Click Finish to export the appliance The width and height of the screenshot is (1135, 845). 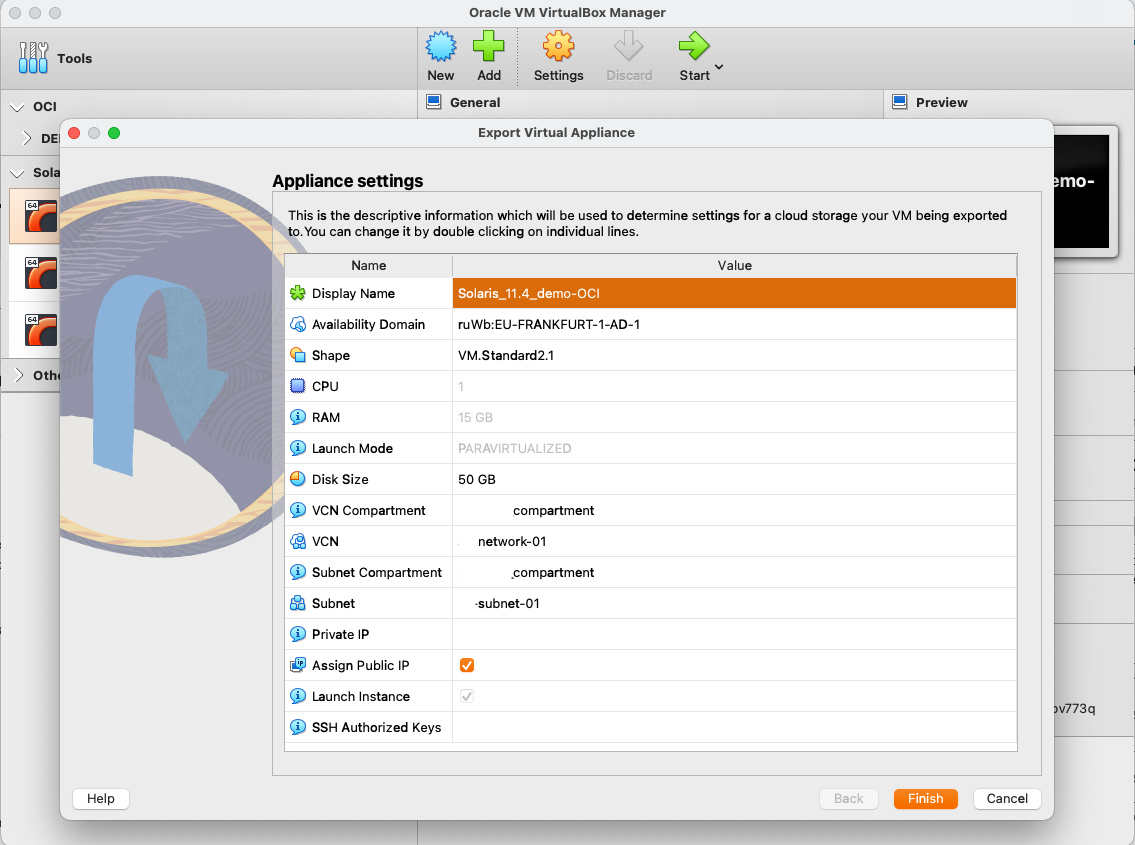(925, 798)
